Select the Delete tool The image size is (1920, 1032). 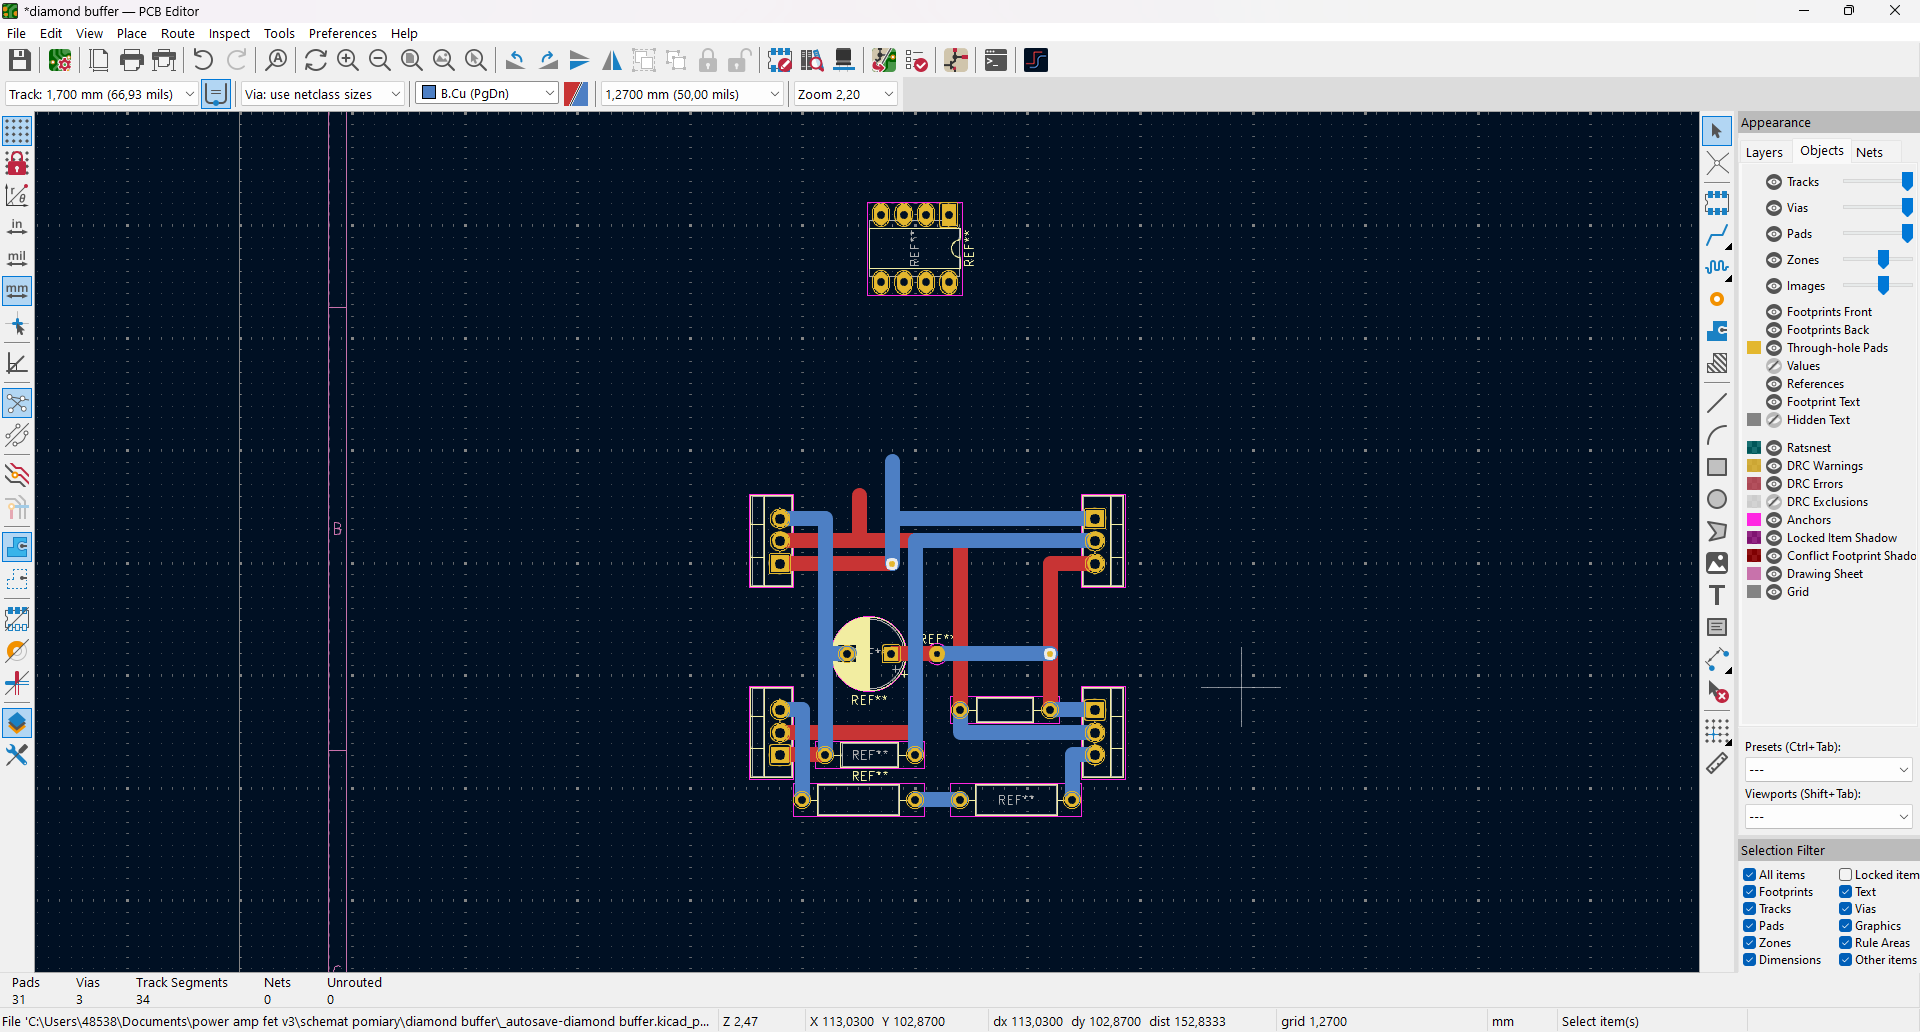click(x=1717, y=691)
